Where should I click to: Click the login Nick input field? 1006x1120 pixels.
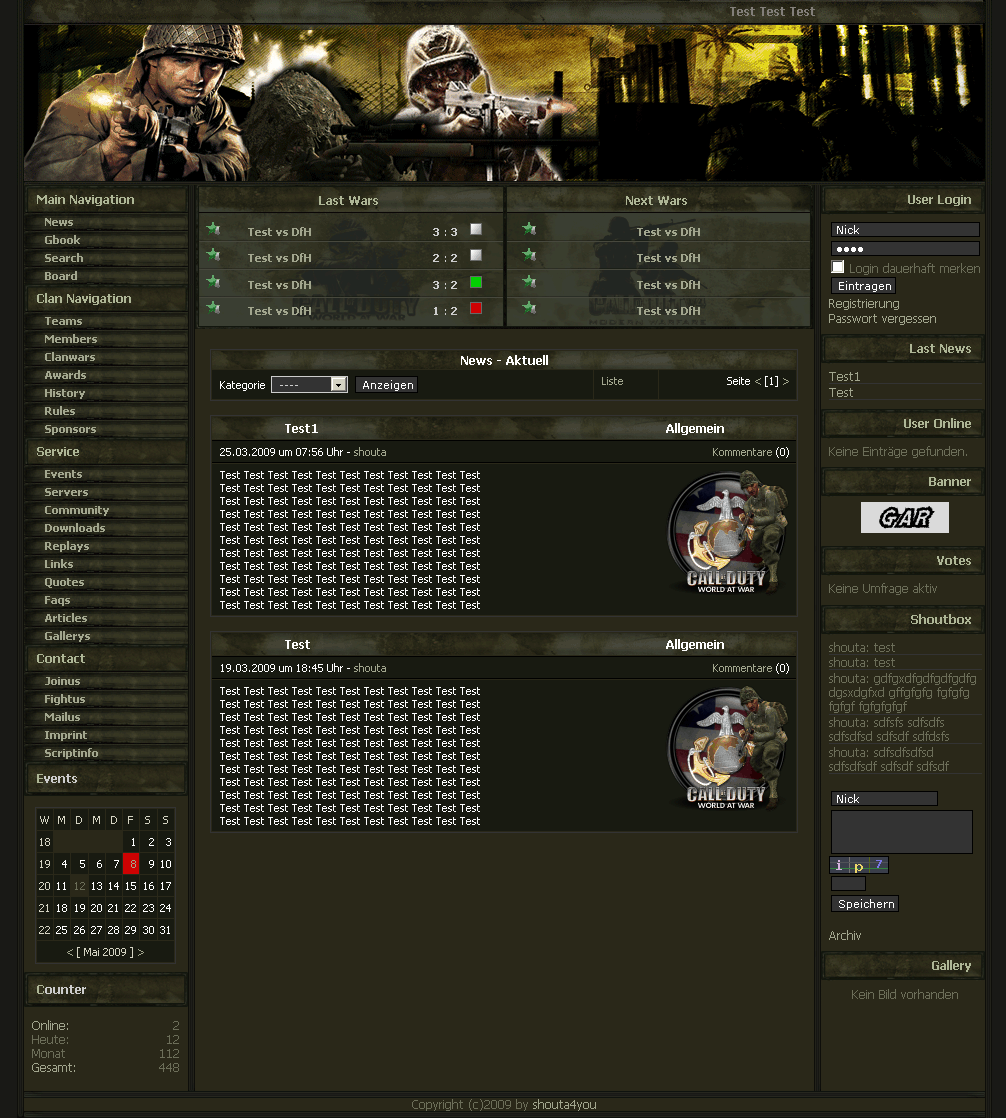pos(905,230)
